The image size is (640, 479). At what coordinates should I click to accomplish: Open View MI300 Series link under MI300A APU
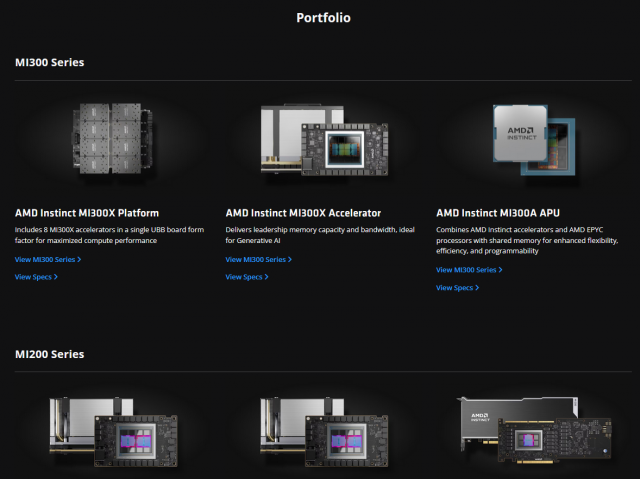click(469, 270)
